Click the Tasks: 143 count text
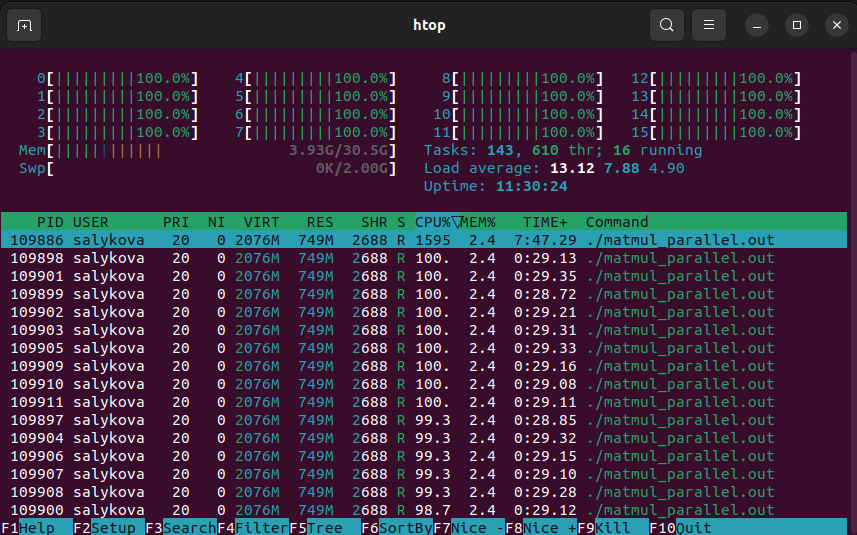This screenshot has height=535, width=857. click(469, 150)
